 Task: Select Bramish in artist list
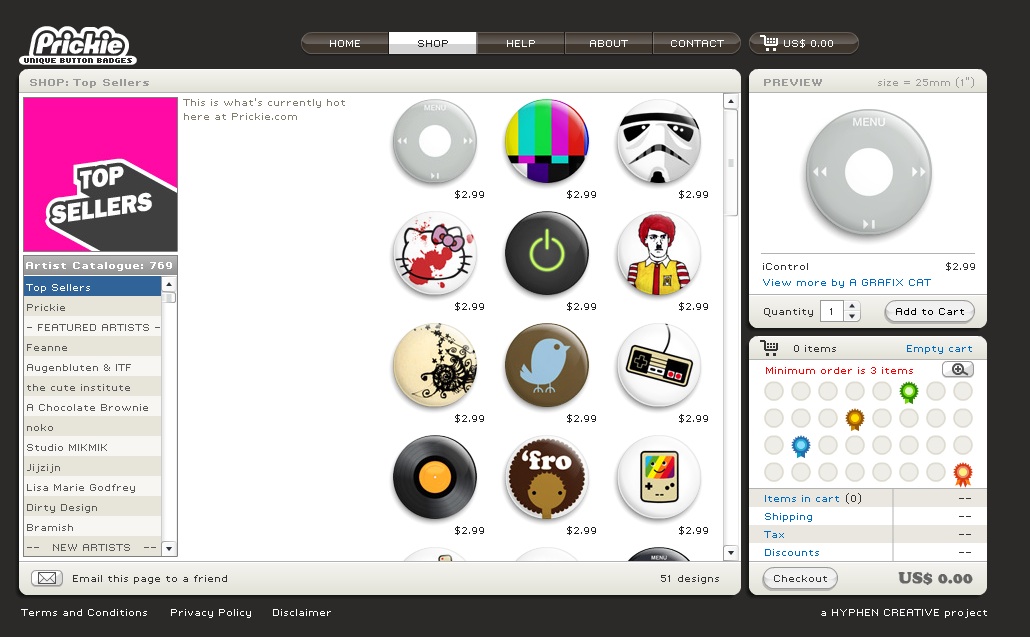coord(93,527)
